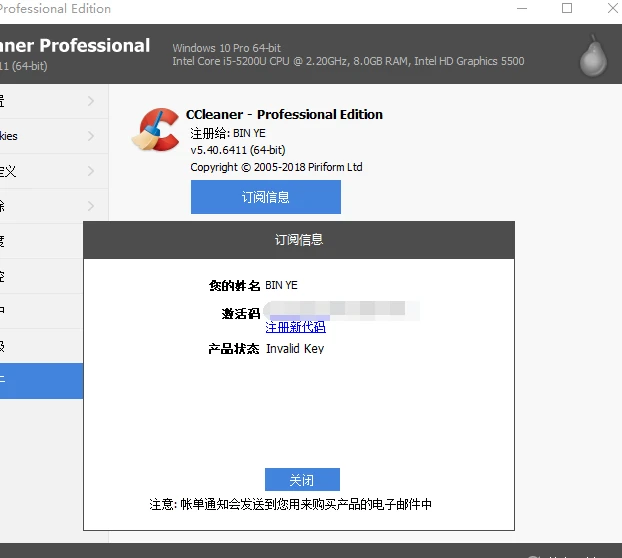Click the Intel Core i5-5200U hardware line
622x558 pixels.
[x=348, y=61]
